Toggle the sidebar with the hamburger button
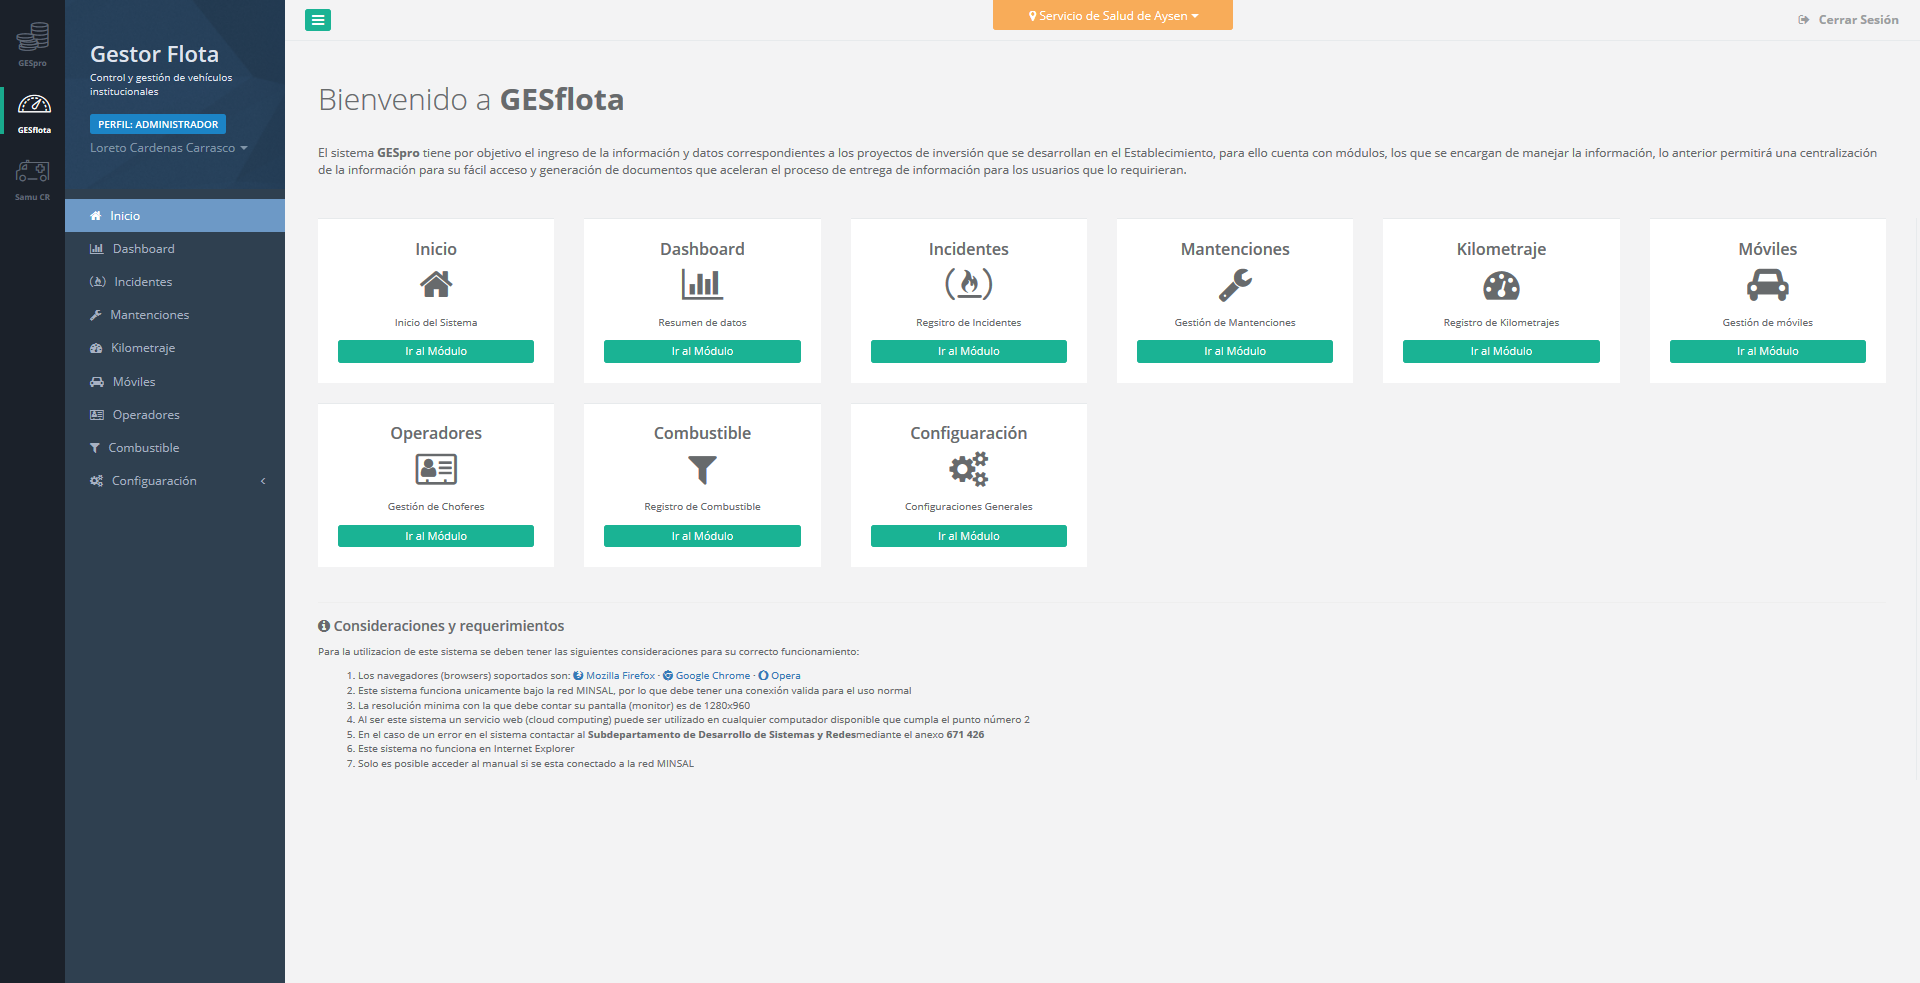The width and height of the screenshot is (1920, 983). click(x=318, y=20)
